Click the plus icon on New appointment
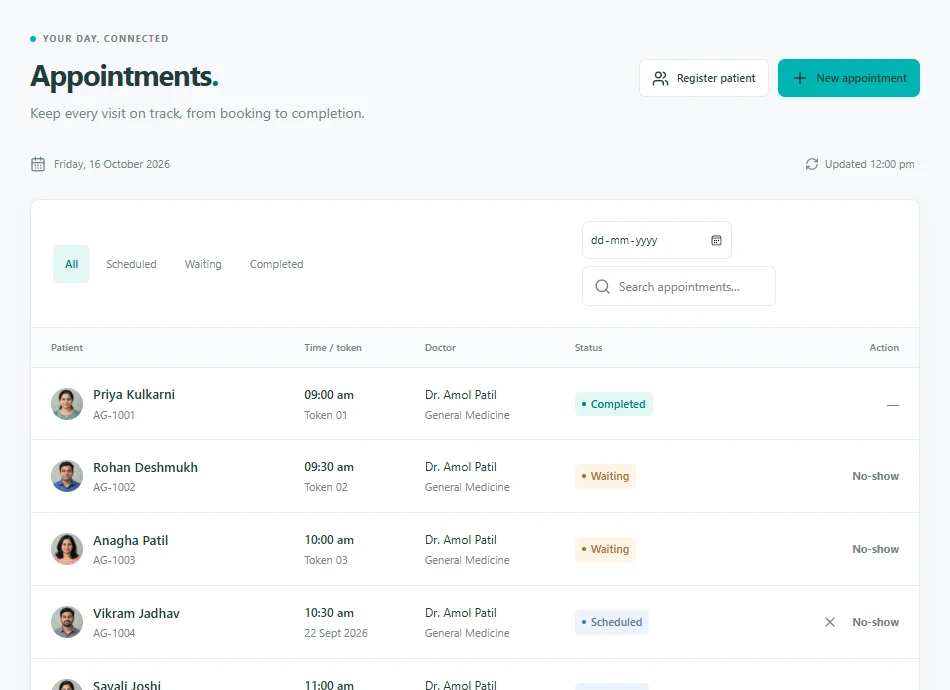Viewport: 950px width, 690px height. 800,78
